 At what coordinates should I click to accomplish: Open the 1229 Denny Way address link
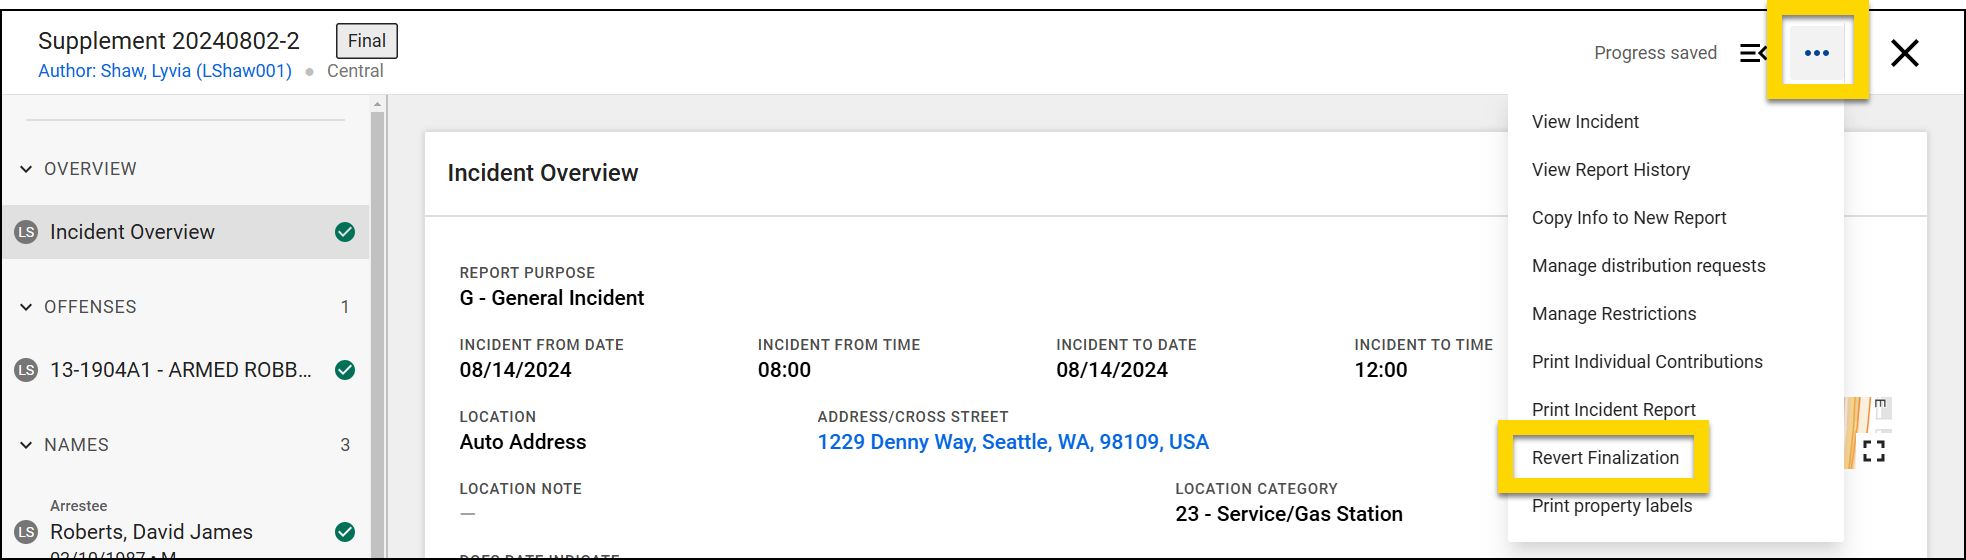click(1012, 442)
